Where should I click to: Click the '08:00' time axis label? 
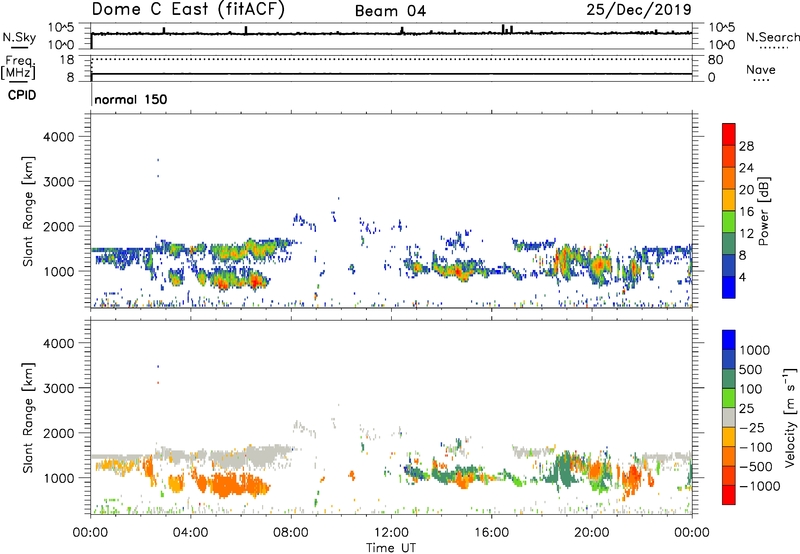coord(290,533)
